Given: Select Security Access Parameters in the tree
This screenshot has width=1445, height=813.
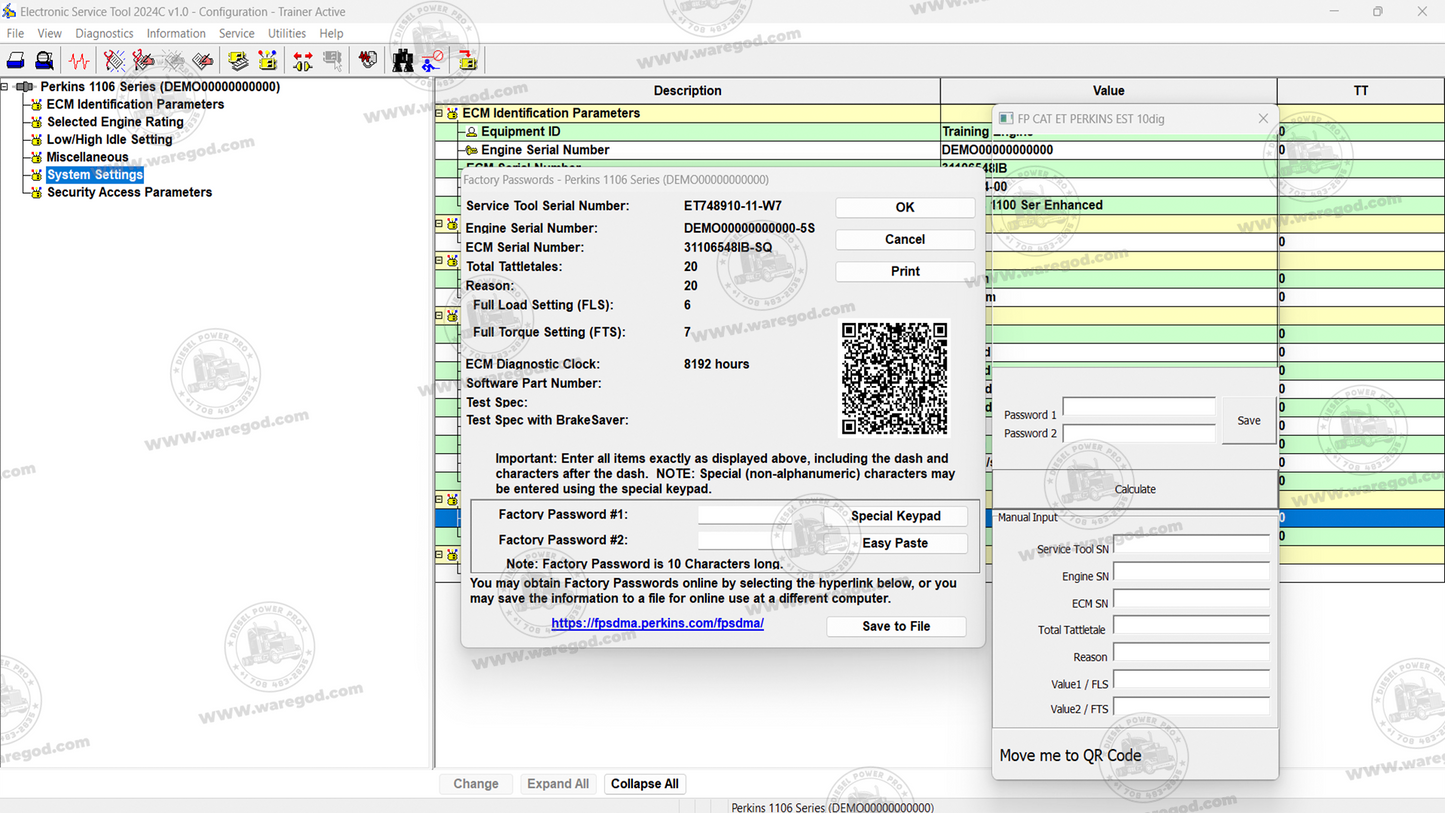Looking at the screenshot, I should (129, 192).
